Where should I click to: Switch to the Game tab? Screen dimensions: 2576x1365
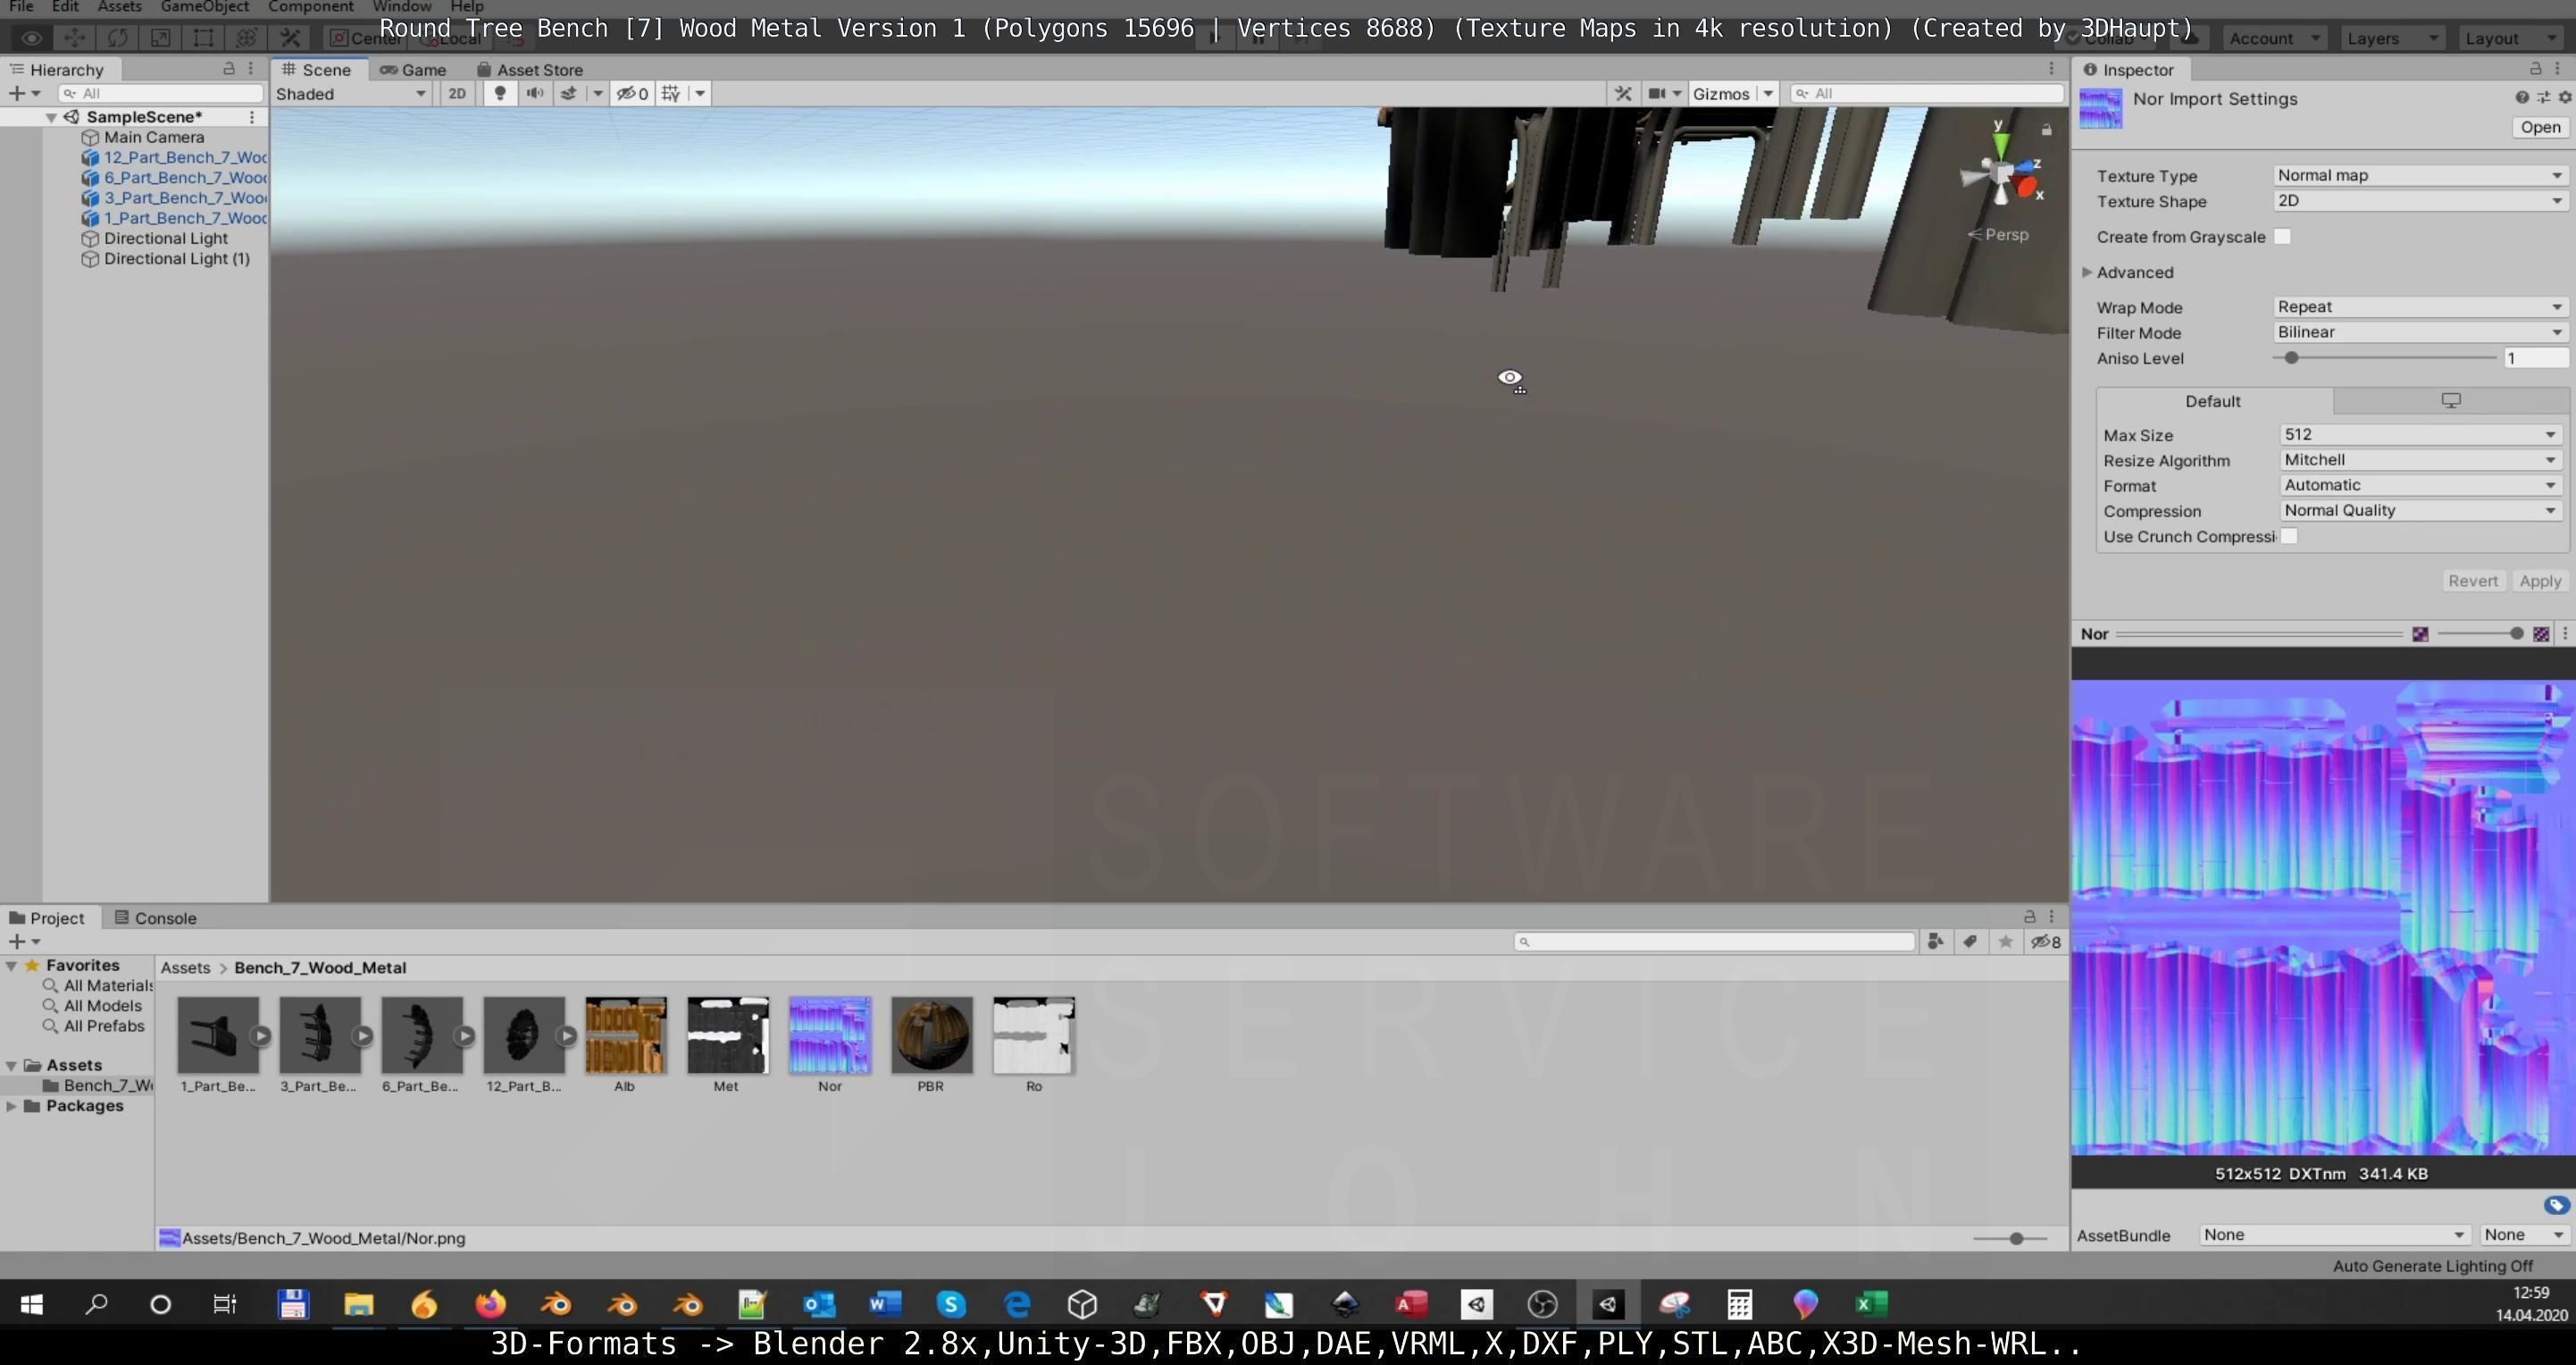click(x=414, y=69)
